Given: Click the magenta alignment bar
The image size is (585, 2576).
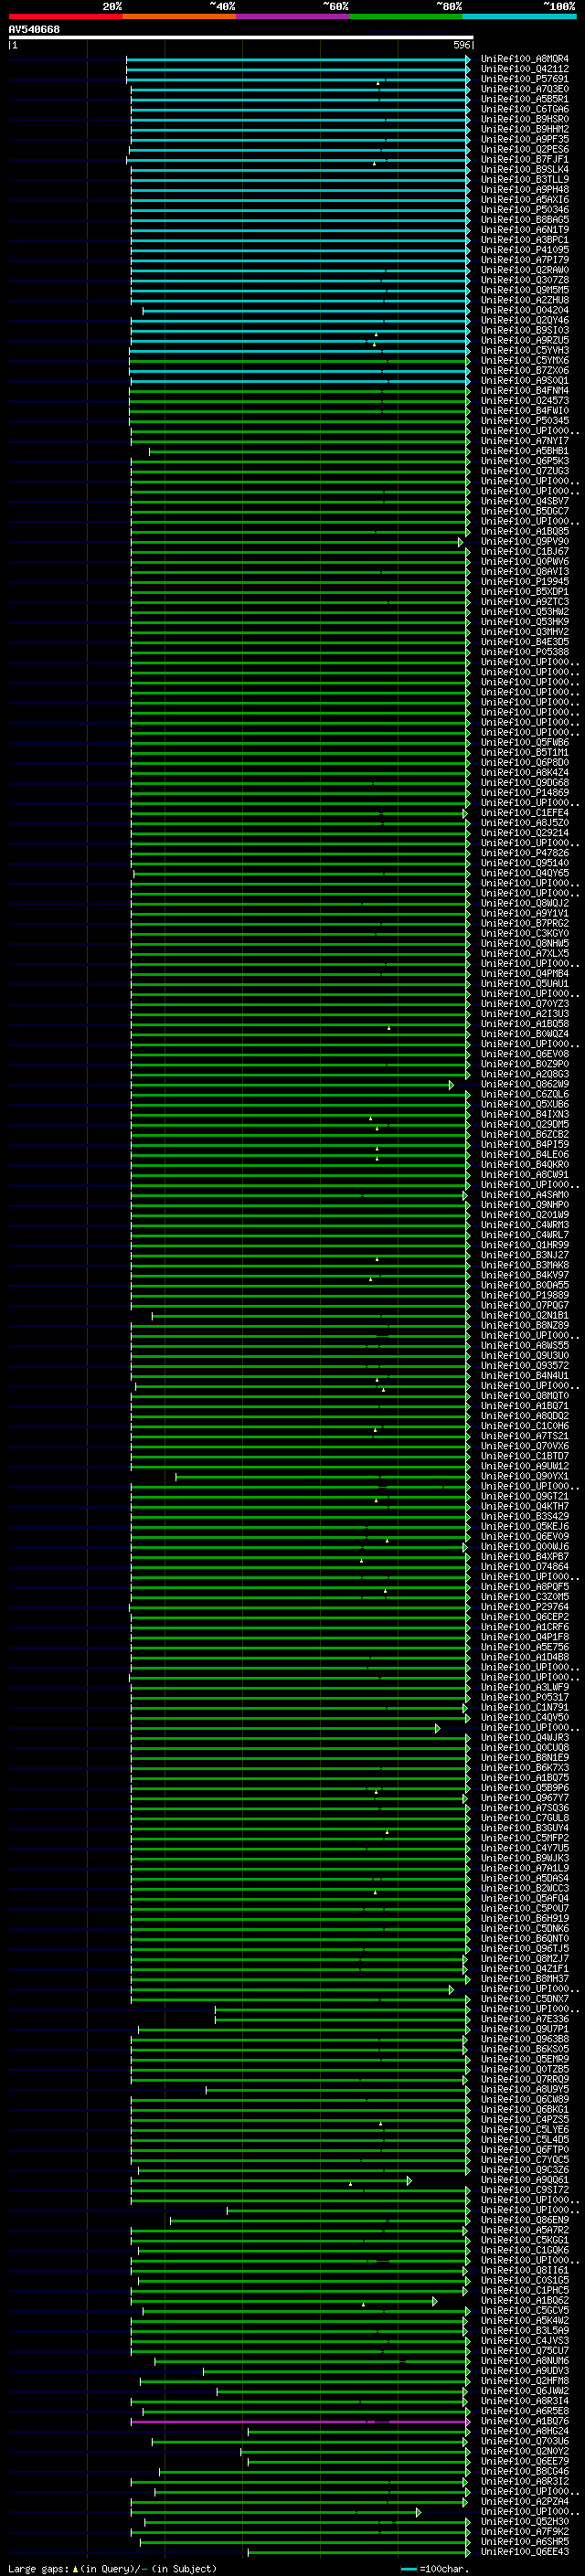Looking at the screenshot, I should [299, 2423].
